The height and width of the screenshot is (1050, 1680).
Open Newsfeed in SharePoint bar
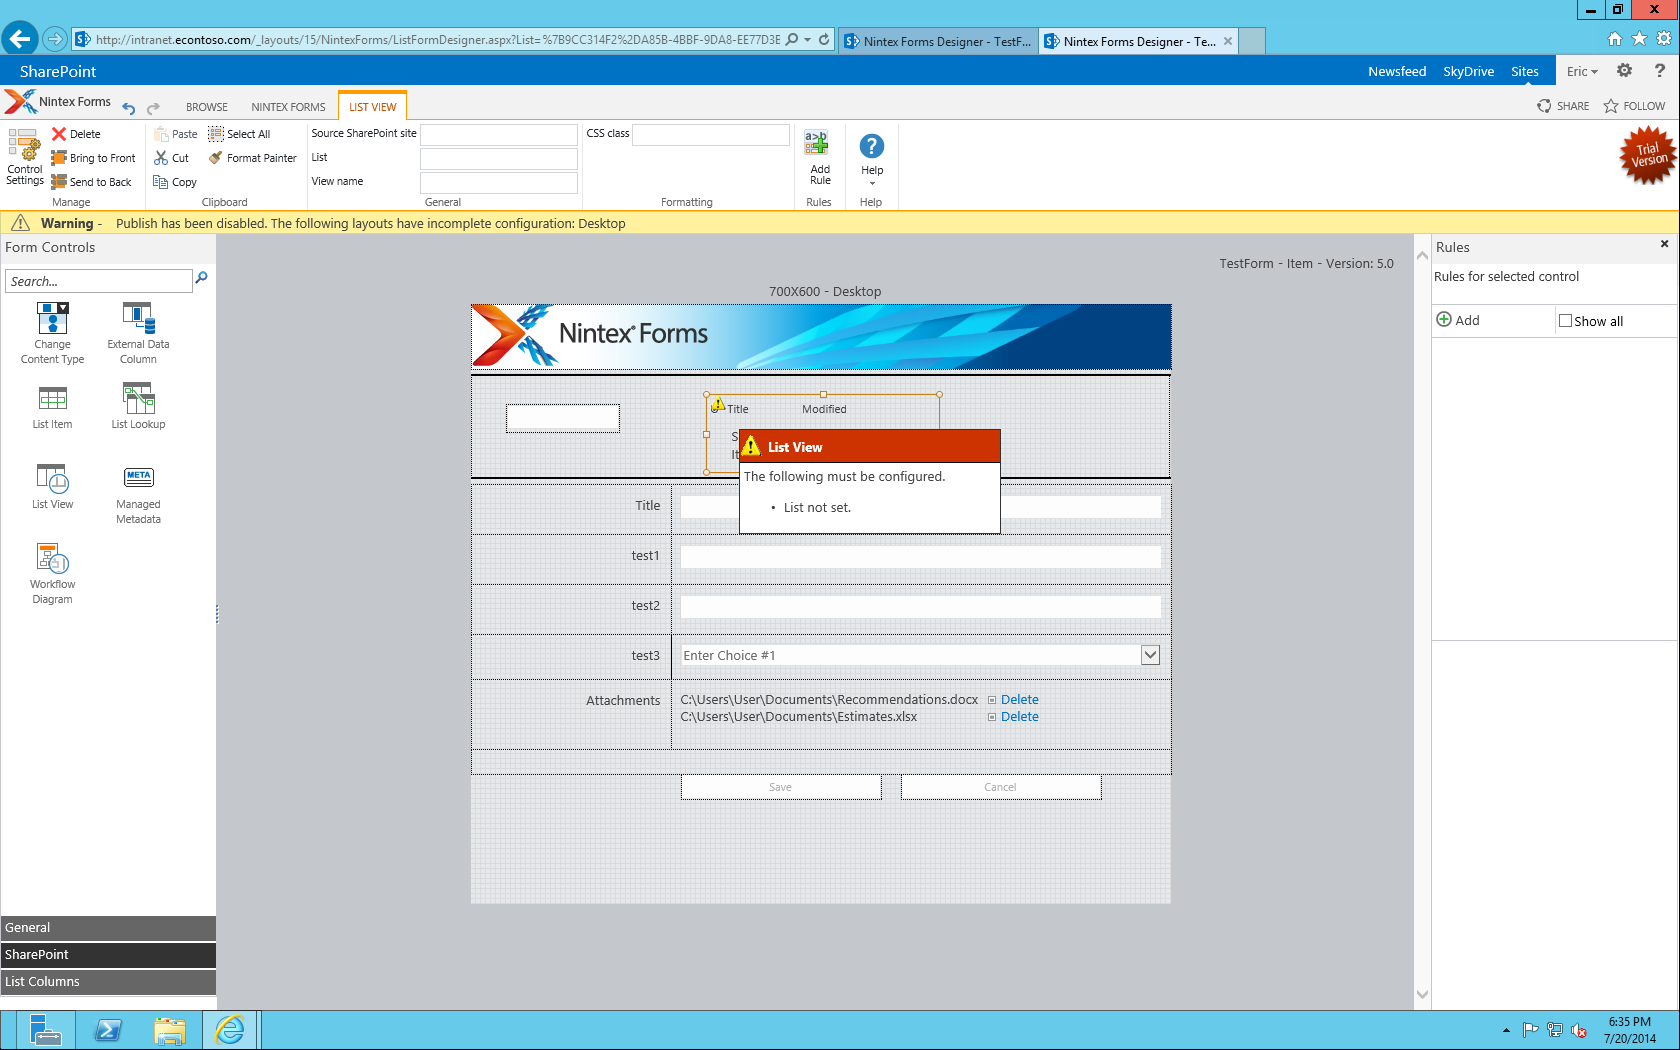1397,71
